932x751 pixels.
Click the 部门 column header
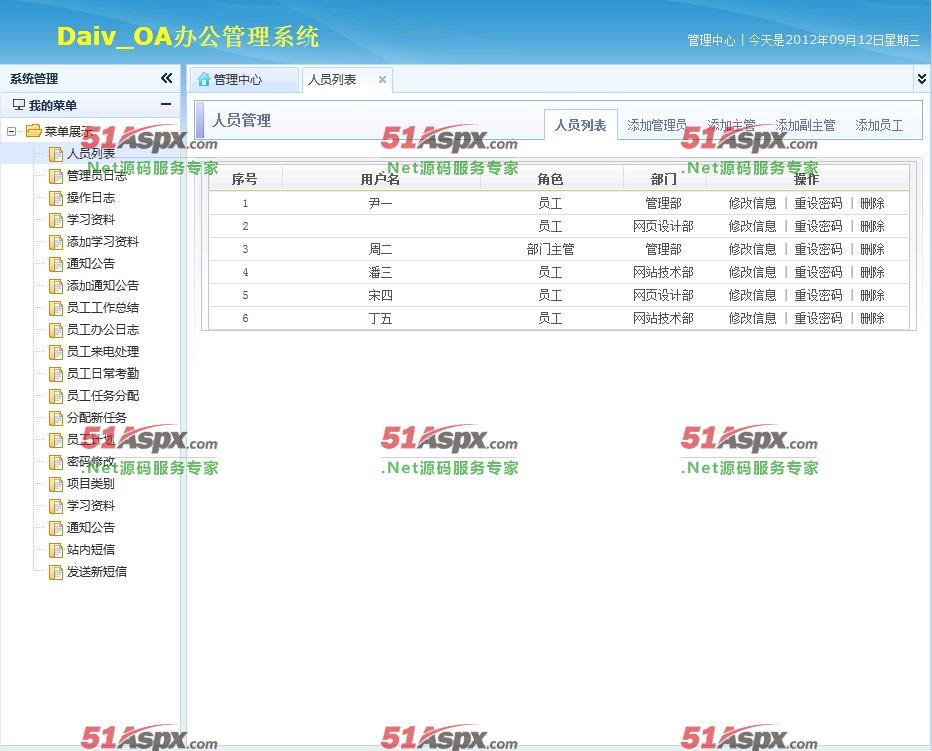(663, 179)
